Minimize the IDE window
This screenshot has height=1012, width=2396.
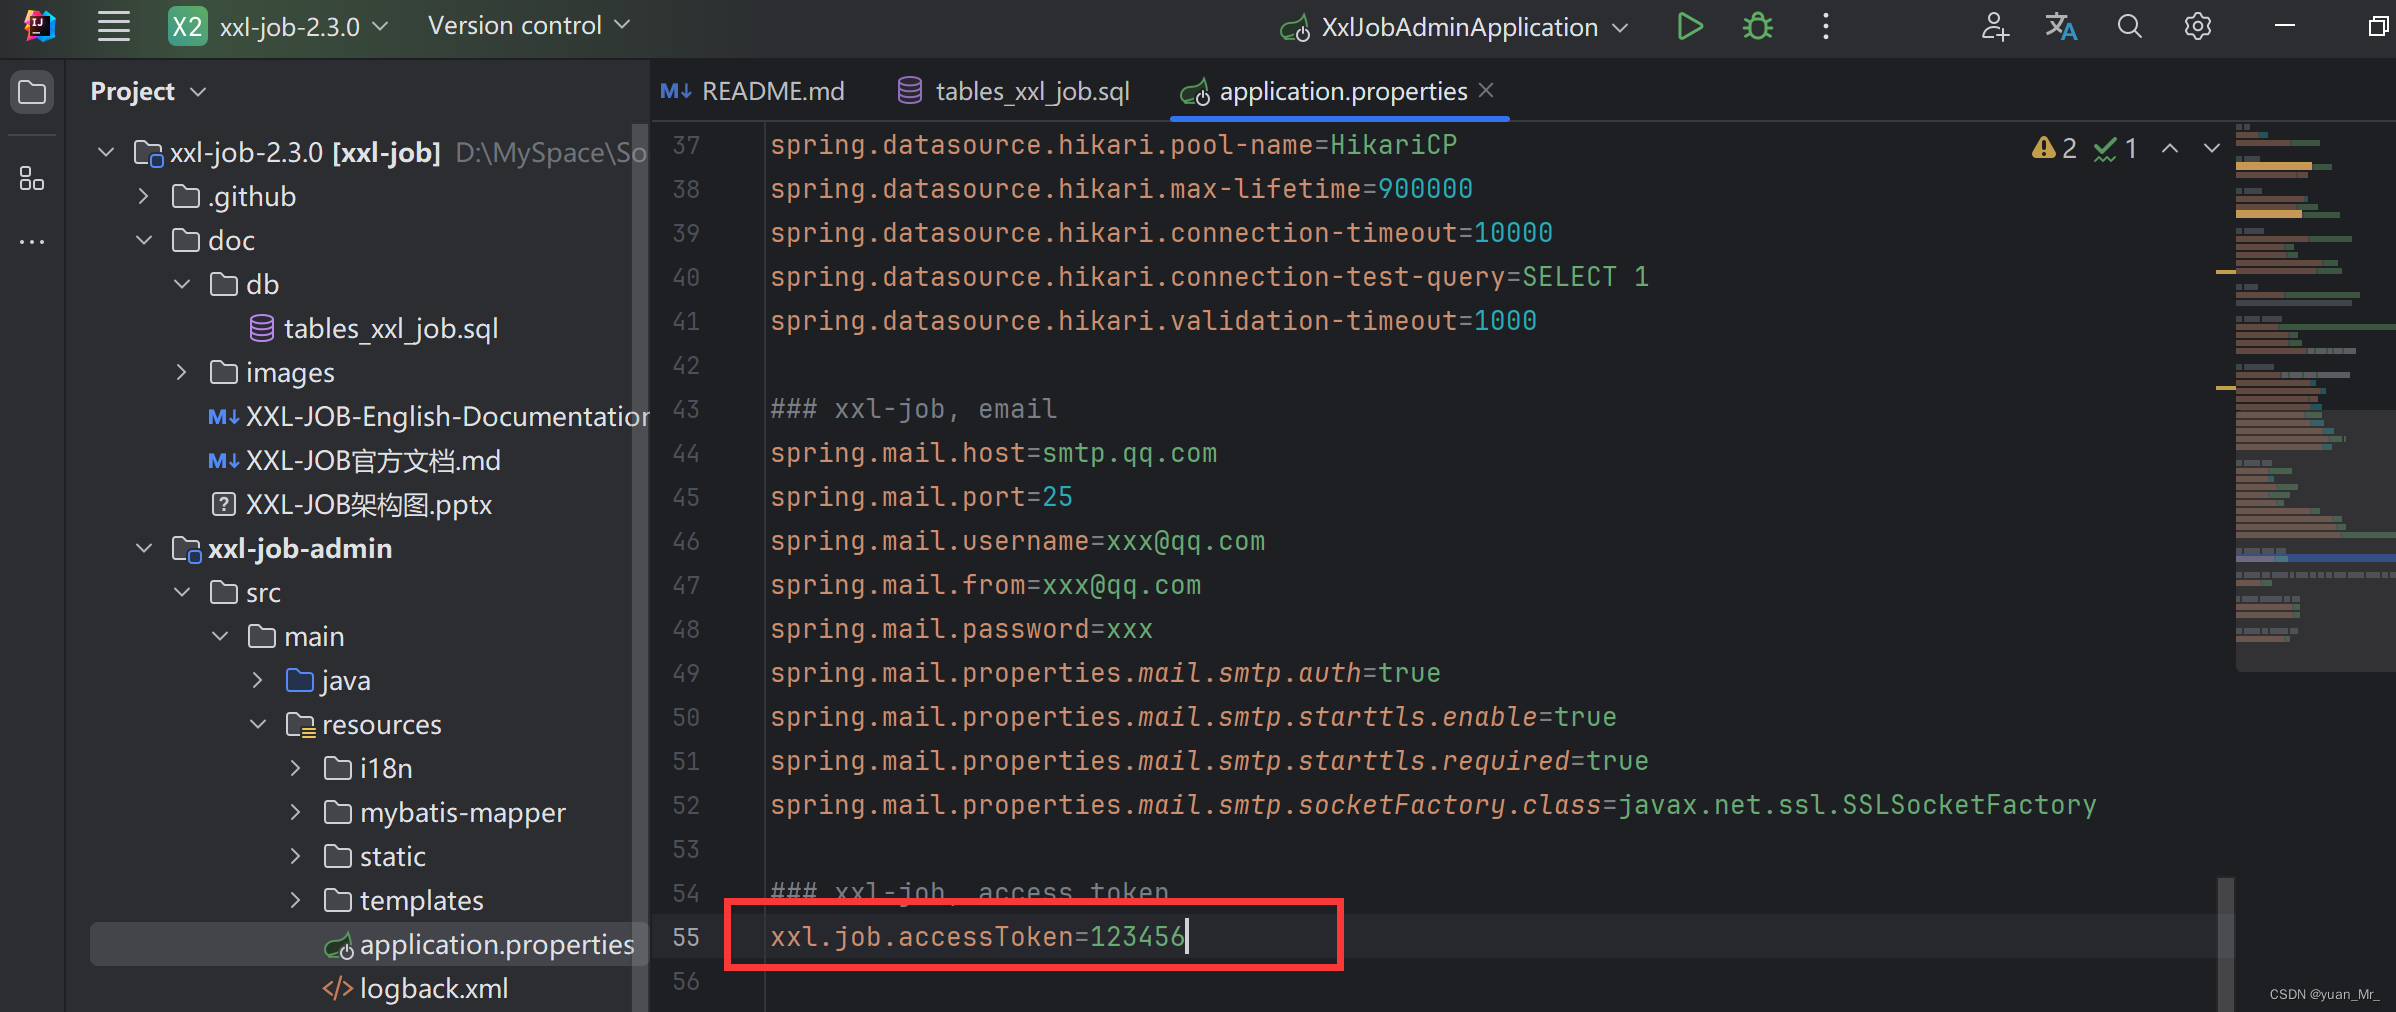(x=2285, y=26)
